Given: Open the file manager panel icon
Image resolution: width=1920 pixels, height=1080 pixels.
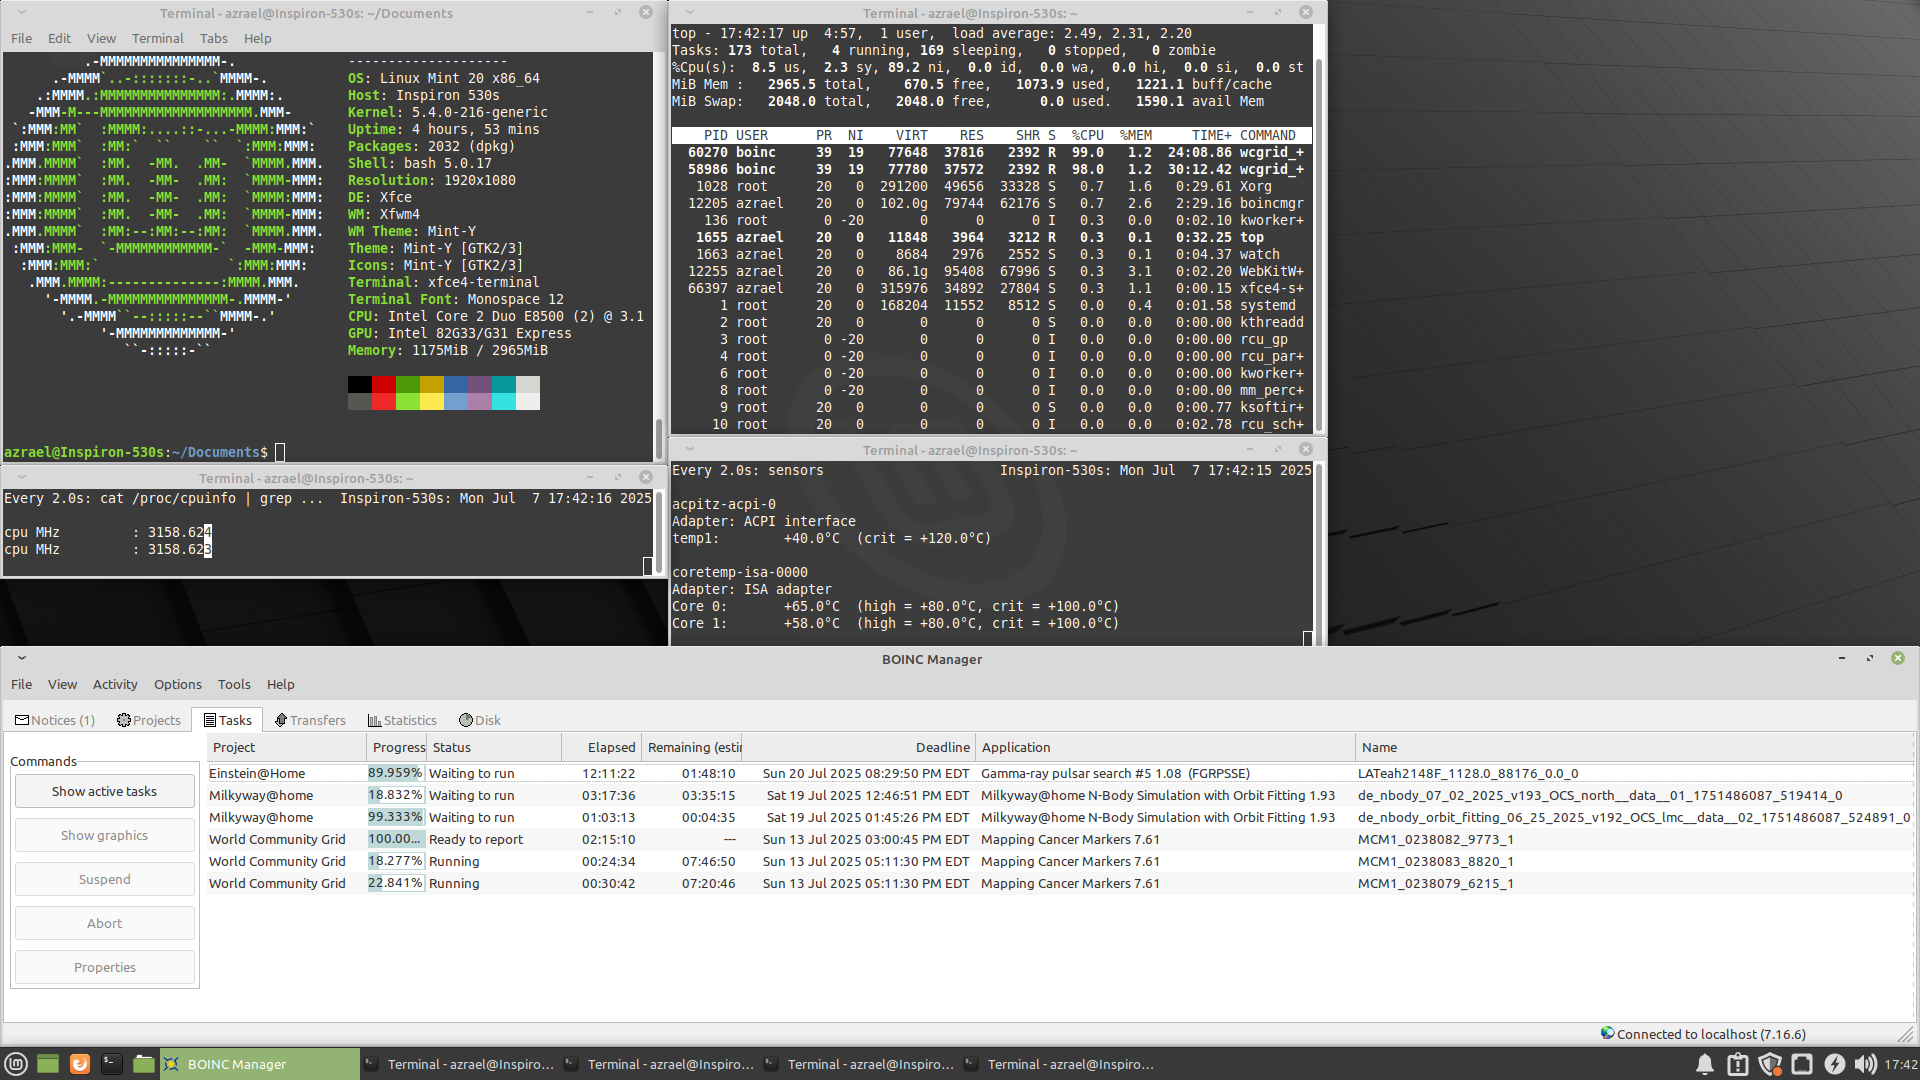Looking at the screenshot, I should [x=144, y=1064].
